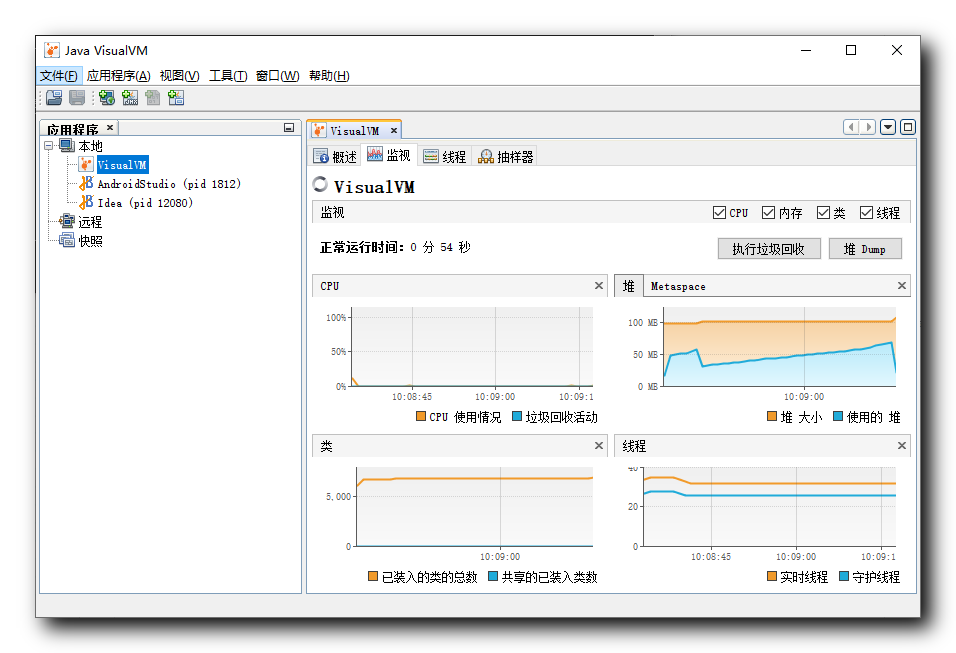Open the 视图(V) menu
The width and height of the screenshot is (956, 653).
(x=179, y=76)
